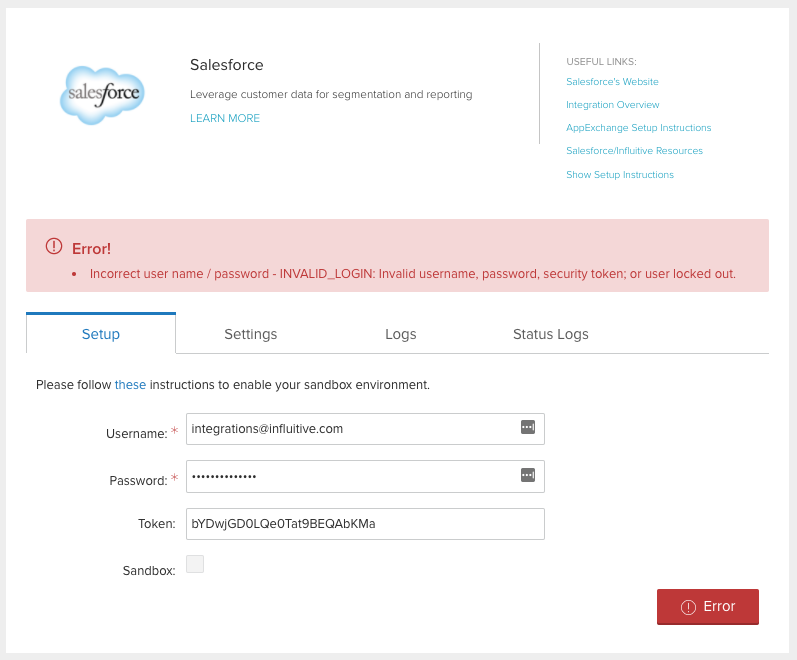The height and width of the screenshot is (660, 797).
Task: Open Salesforce/Influitive Resources link
Action: [x=634, y=151]
